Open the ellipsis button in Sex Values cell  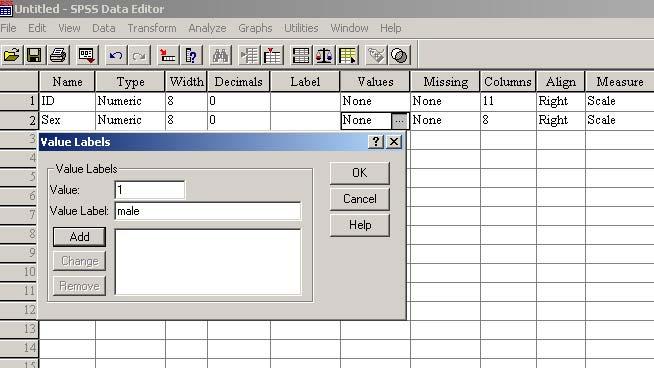(400, 121)
